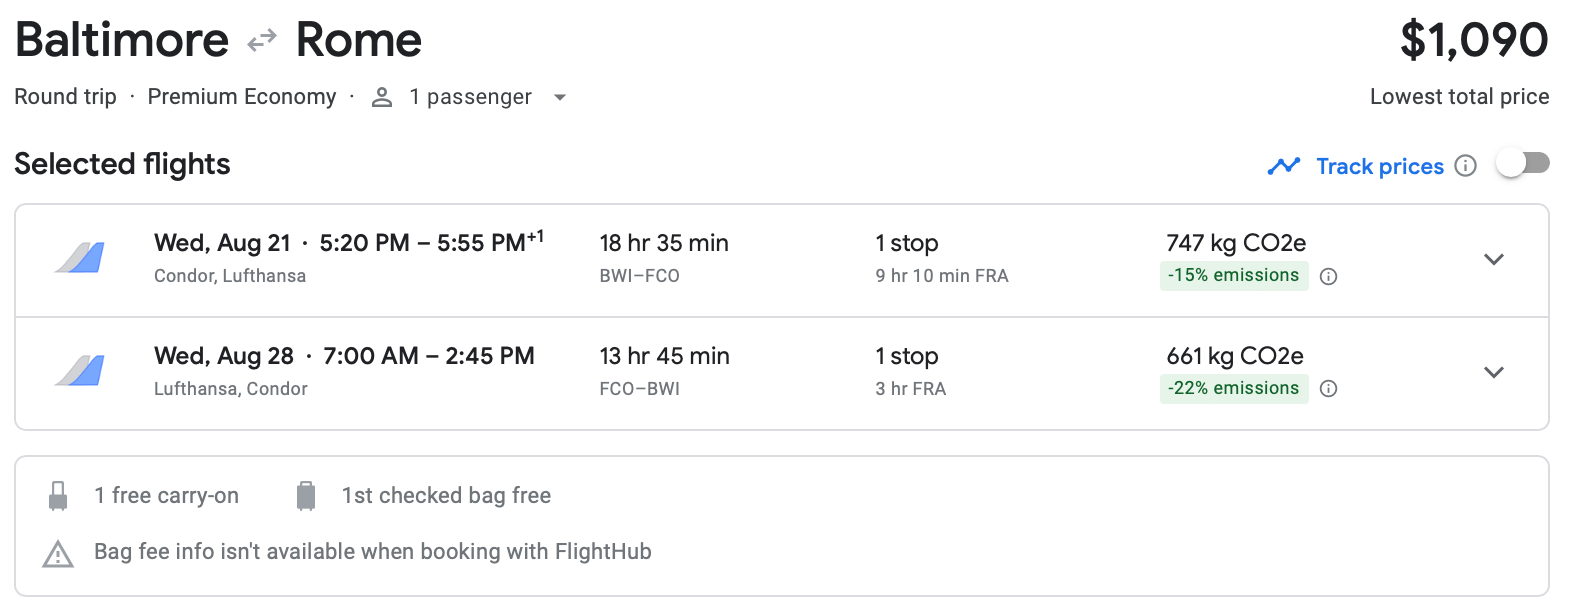This screenshot has width=1580, height=600.
Task: Click the passenger person icon
Action: 380,97
